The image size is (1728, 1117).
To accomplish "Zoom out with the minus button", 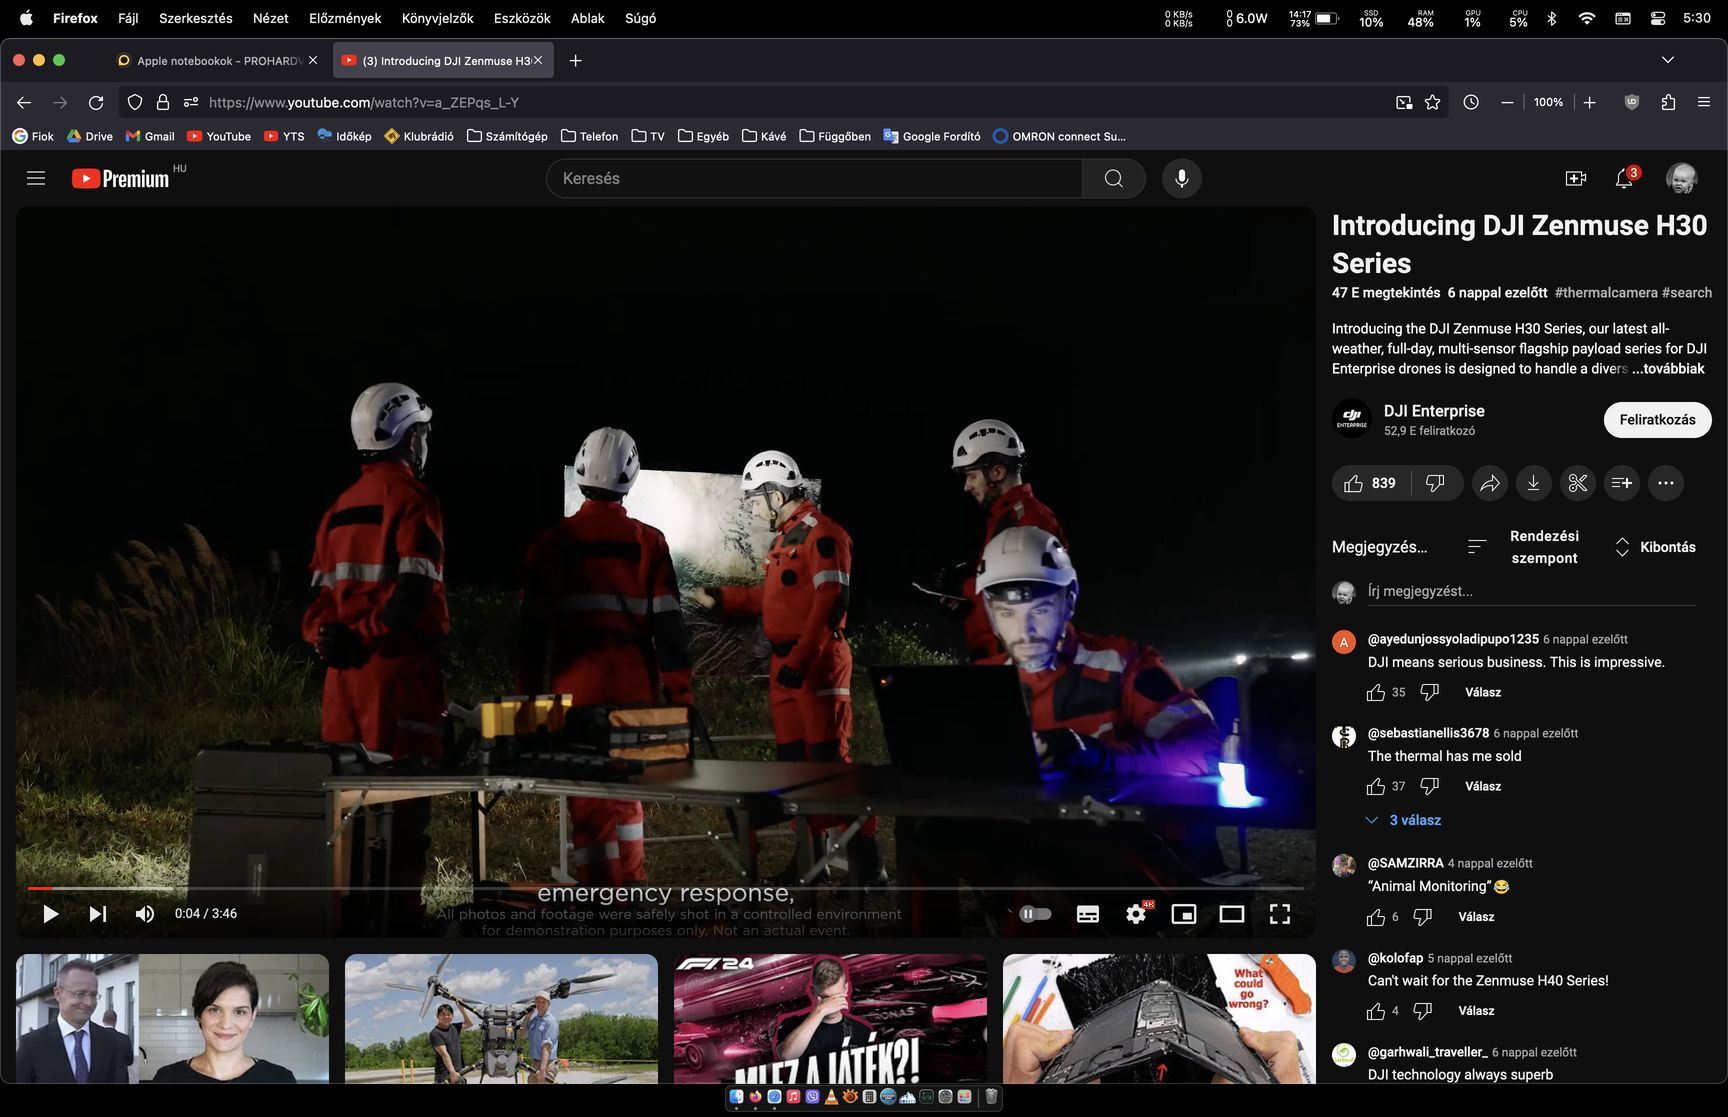I will click(x=1507, y=102).
